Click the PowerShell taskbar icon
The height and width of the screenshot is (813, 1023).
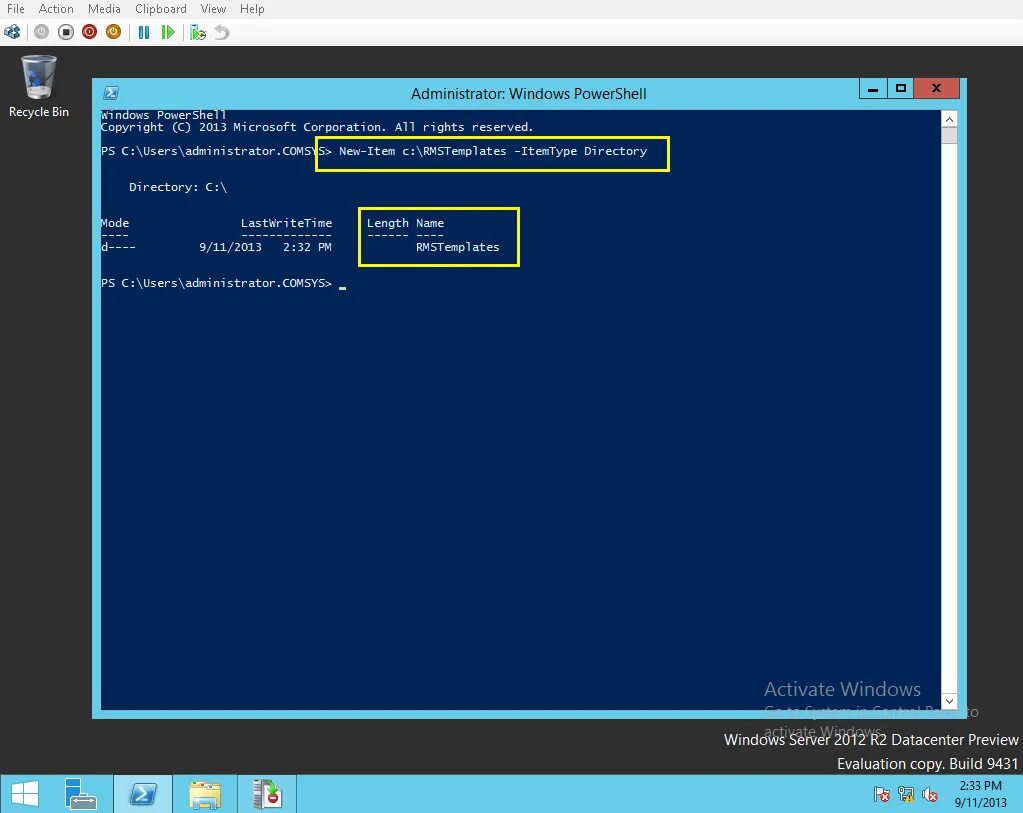[x=143, y=794]
